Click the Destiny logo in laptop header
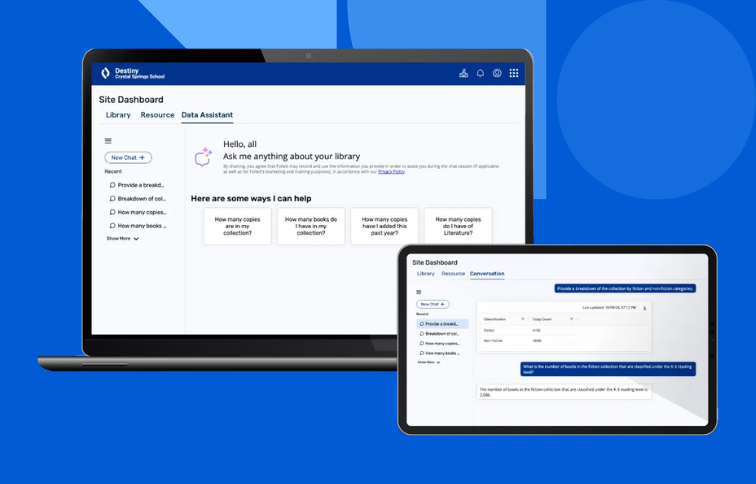 click(x=106, y=74)
